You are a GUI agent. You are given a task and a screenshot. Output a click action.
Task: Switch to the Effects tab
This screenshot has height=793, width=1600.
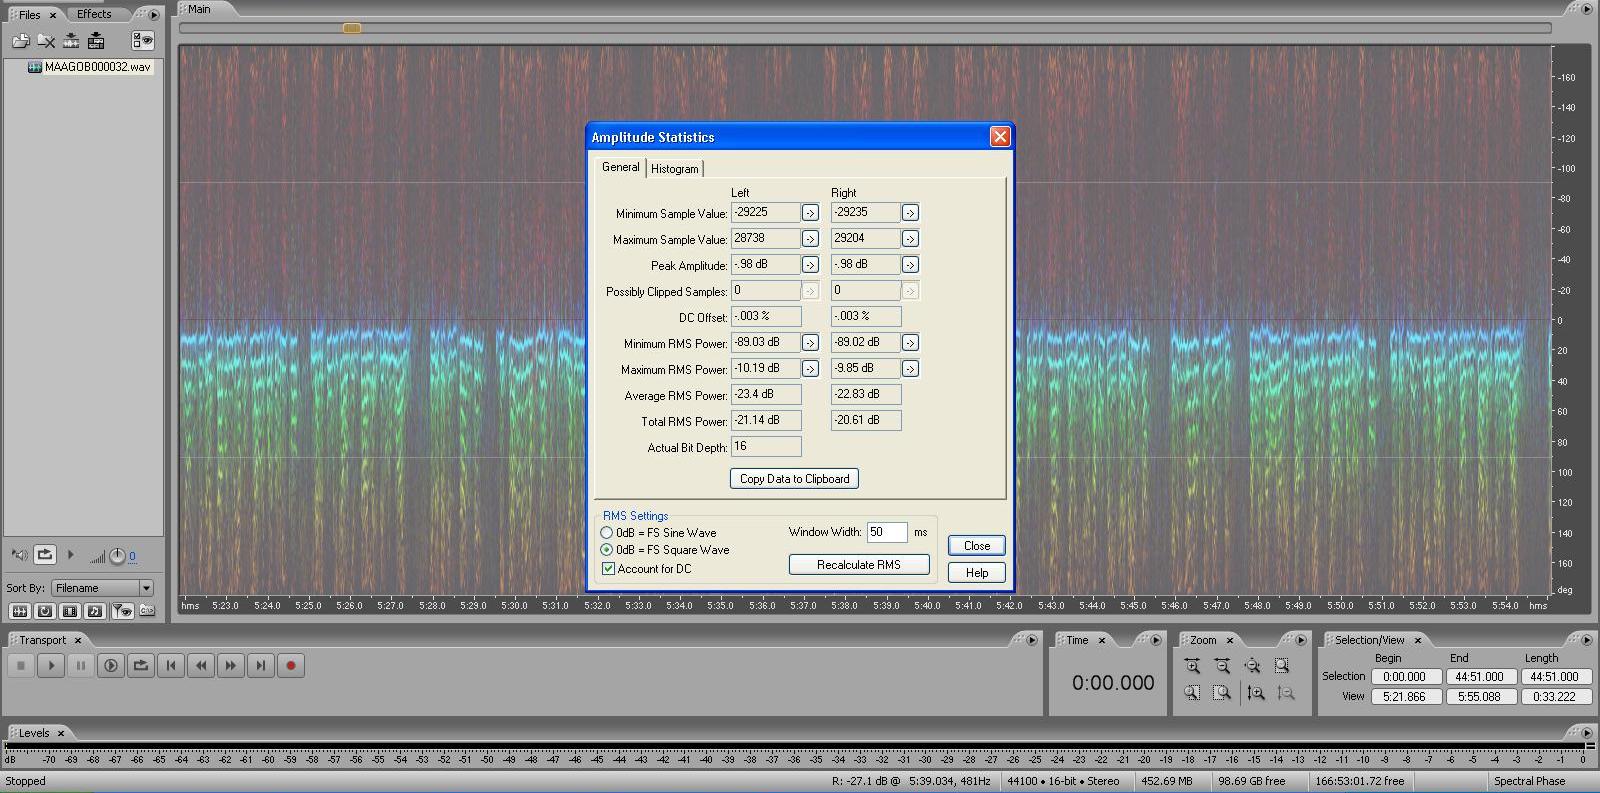[94, 14]
